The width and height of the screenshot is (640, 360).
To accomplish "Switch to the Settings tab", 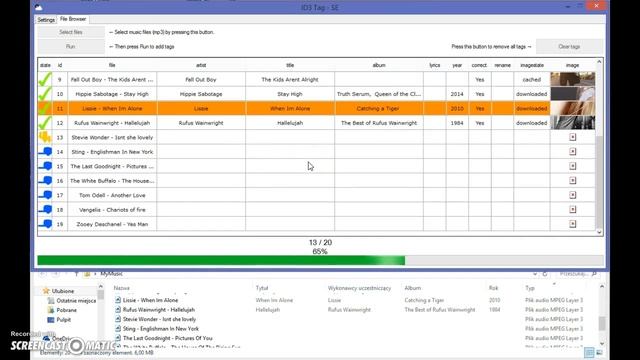I will (x=46, y=20).
